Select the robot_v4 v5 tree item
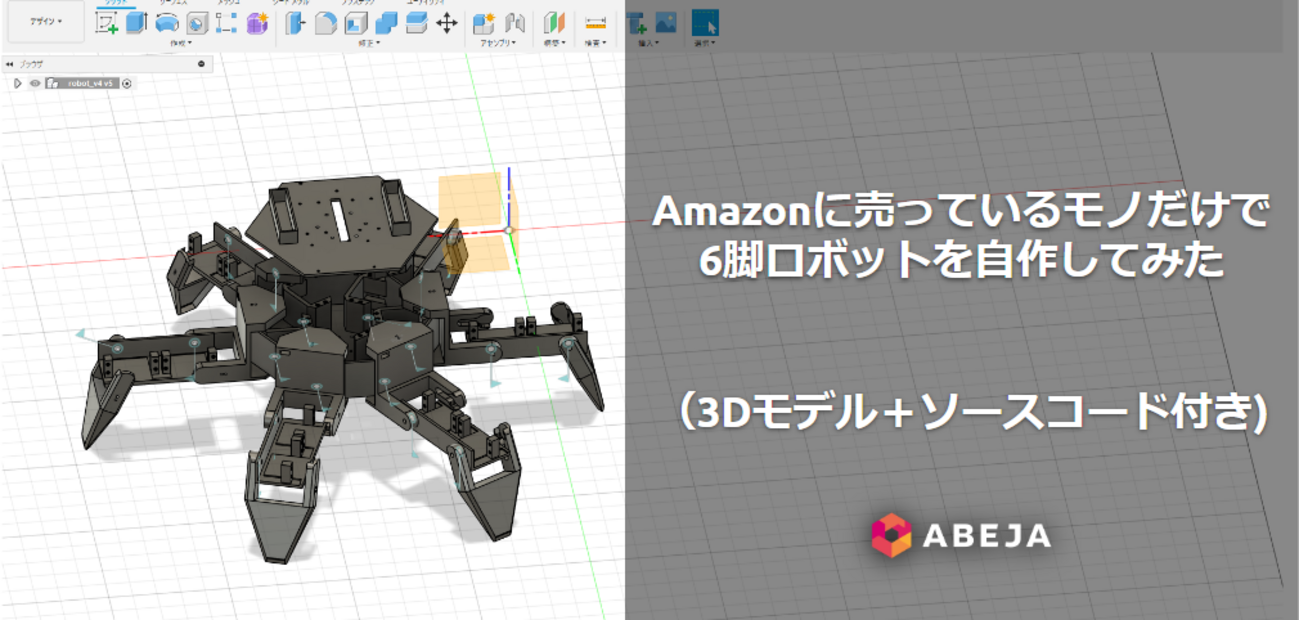The height and width of the screenshot is (620, 1299). click(x=90, y=83)
